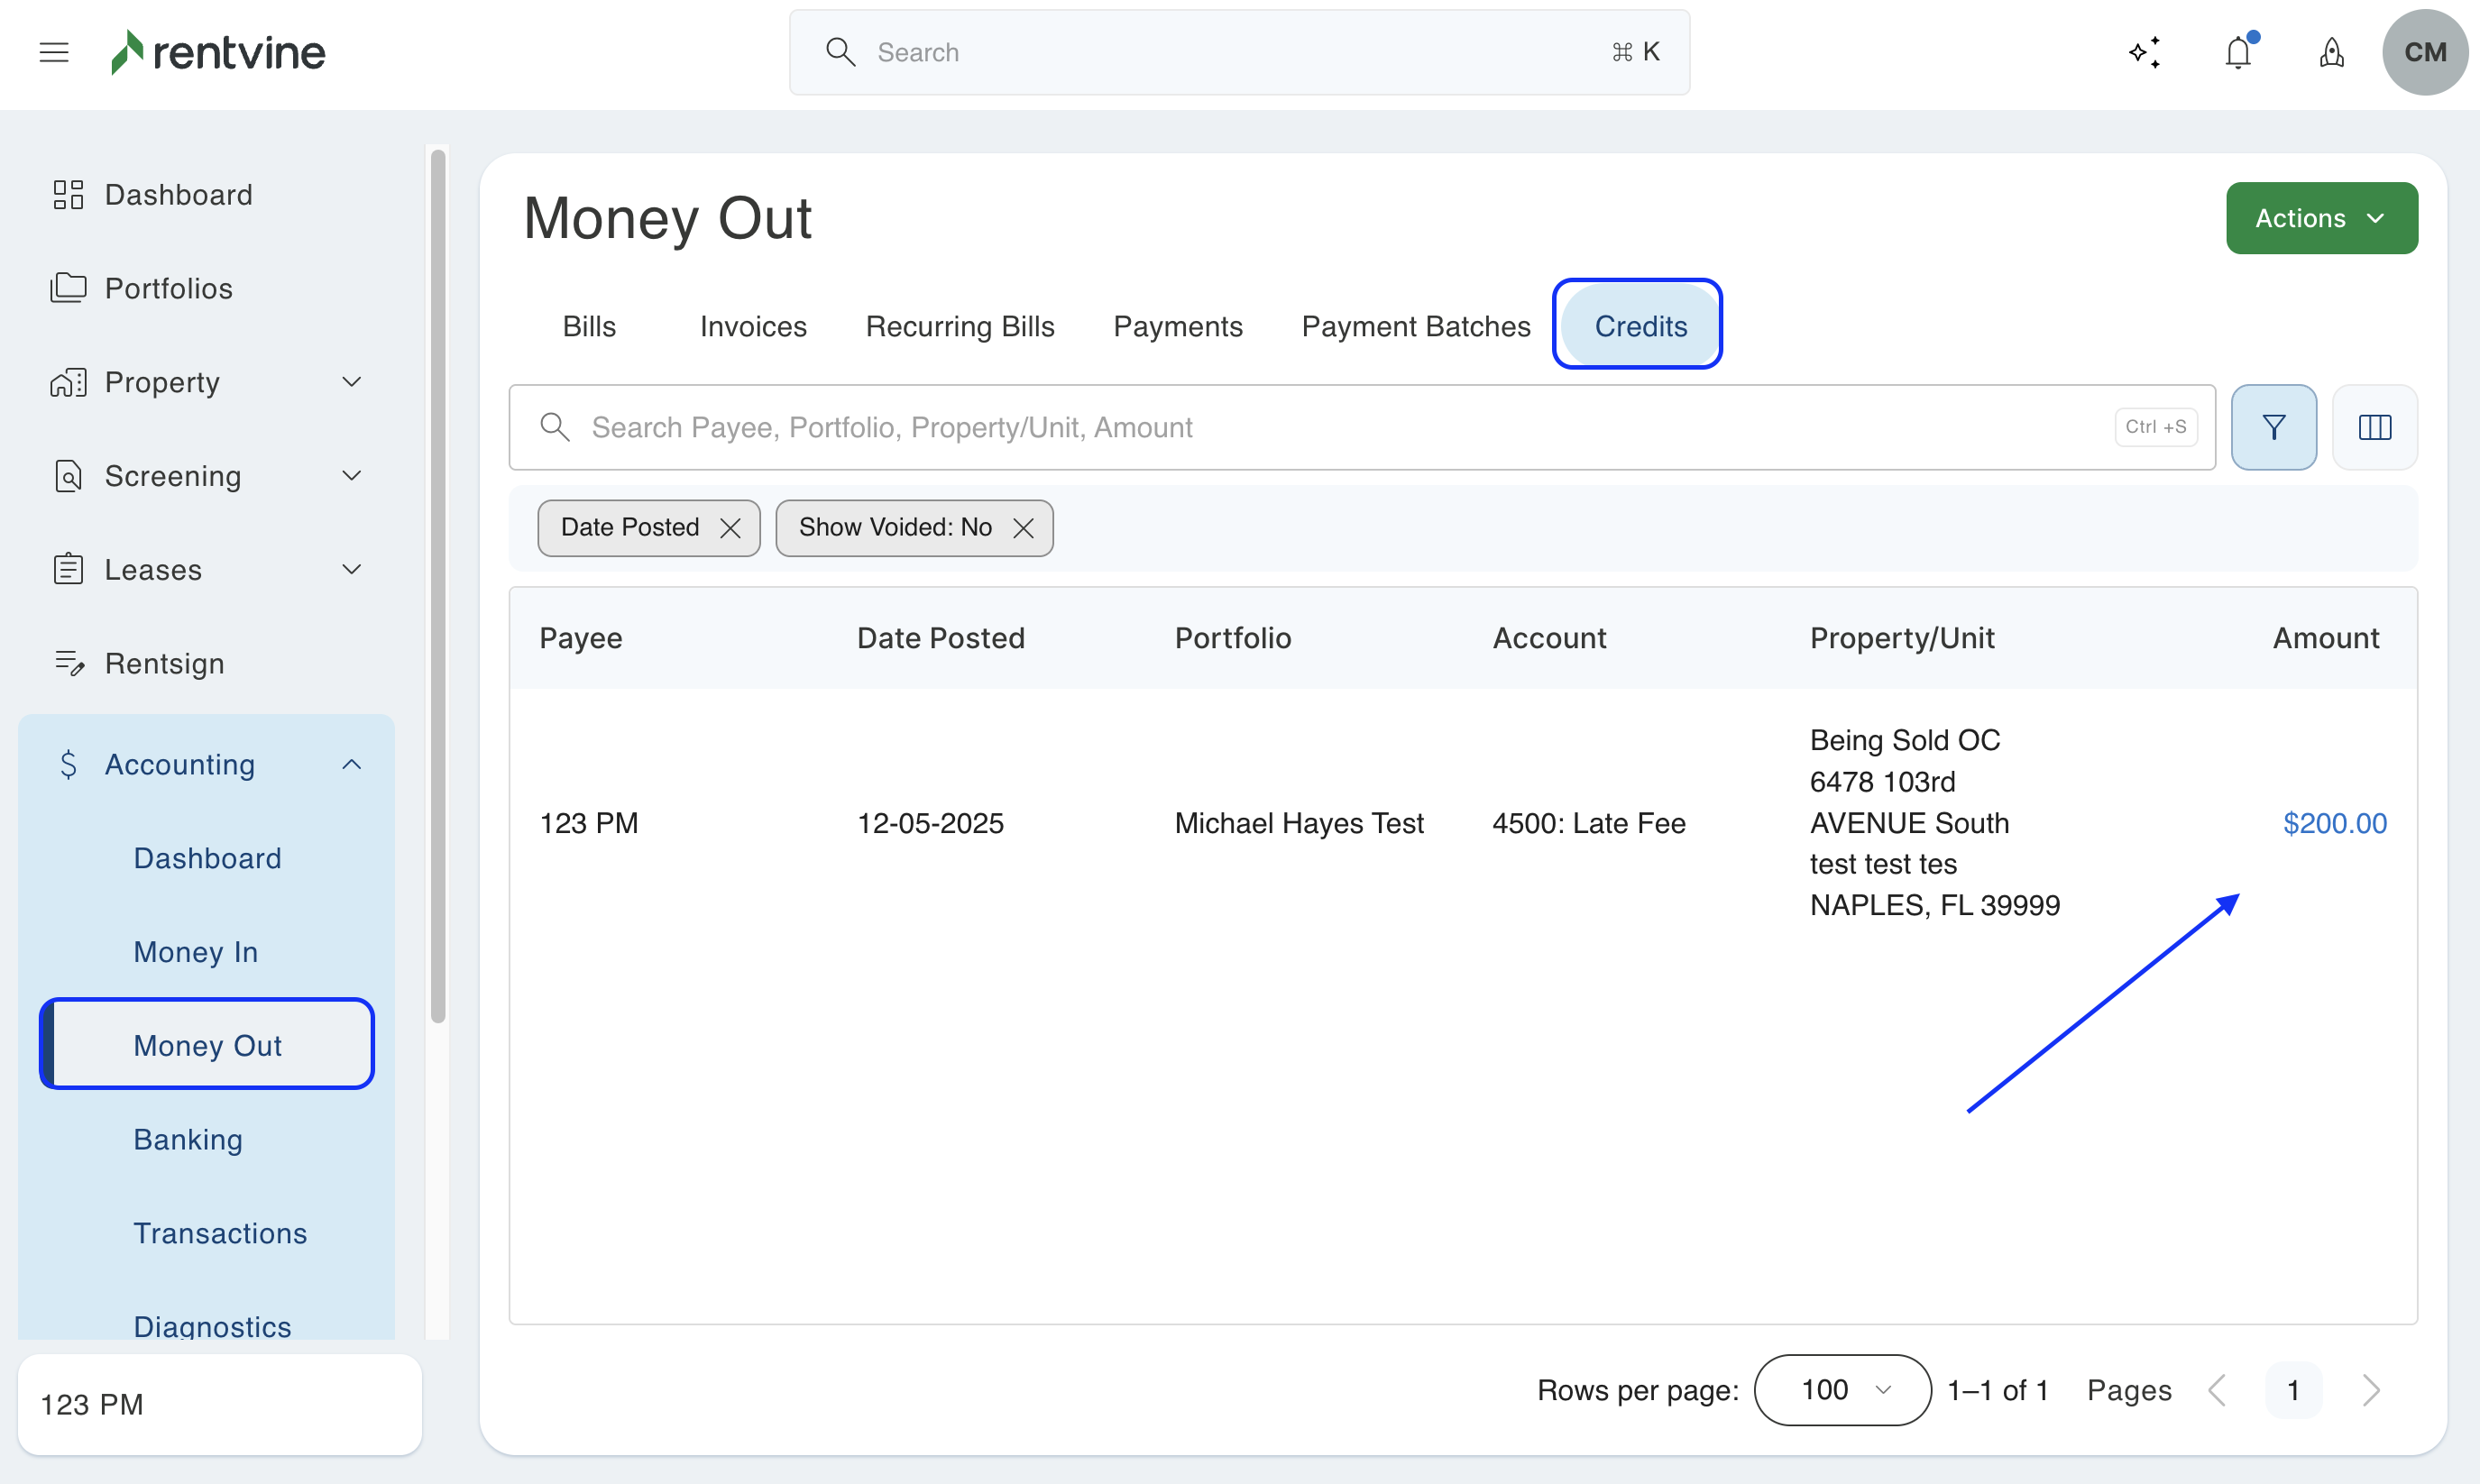
Task: Click the AI sparkle icon in header
Action: click(2144, 52)
